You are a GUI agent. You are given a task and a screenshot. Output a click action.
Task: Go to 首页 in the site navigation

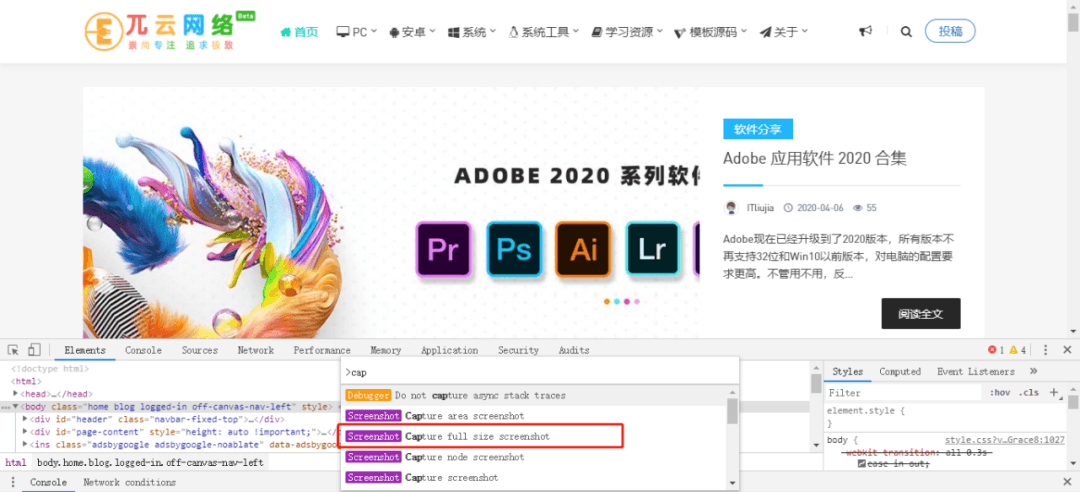coord(299,32)
